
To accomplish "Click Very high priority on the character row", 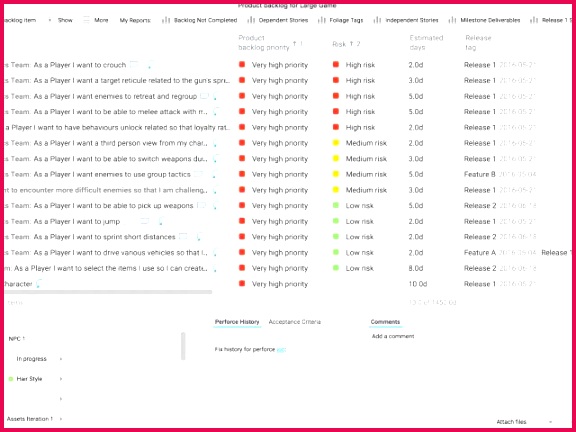I will (280, 284).
